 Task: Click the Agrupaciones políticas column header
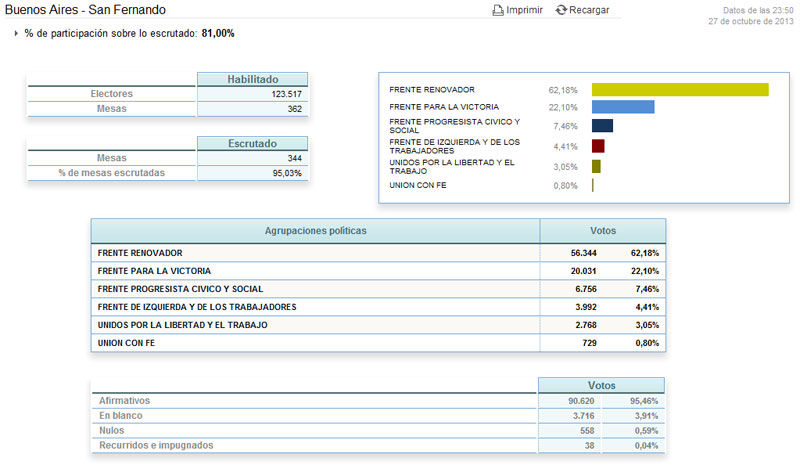(315, 231)
